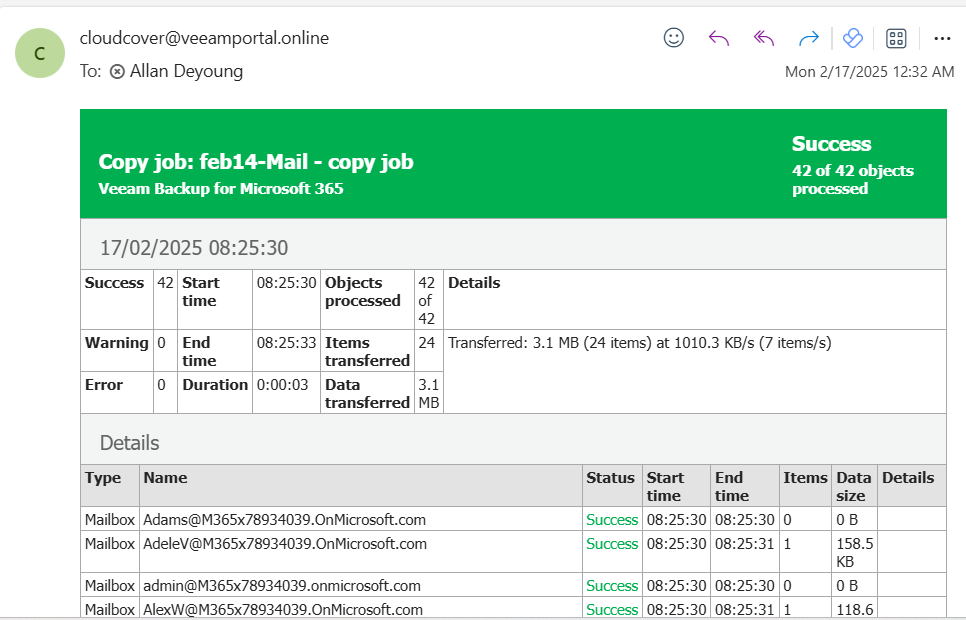This screenshot has height=620, width=966.
Task: Click the Start time value 08:25:30 in summary
Action: click(x=286, y=283)
